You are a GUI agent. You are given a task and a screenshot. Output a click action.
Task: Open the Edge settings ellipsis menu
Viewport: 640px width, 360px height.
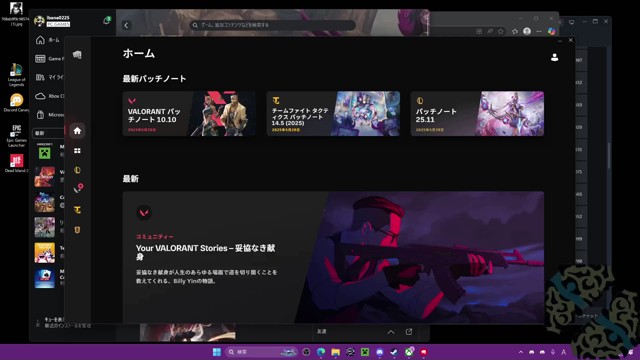(539, 31)
